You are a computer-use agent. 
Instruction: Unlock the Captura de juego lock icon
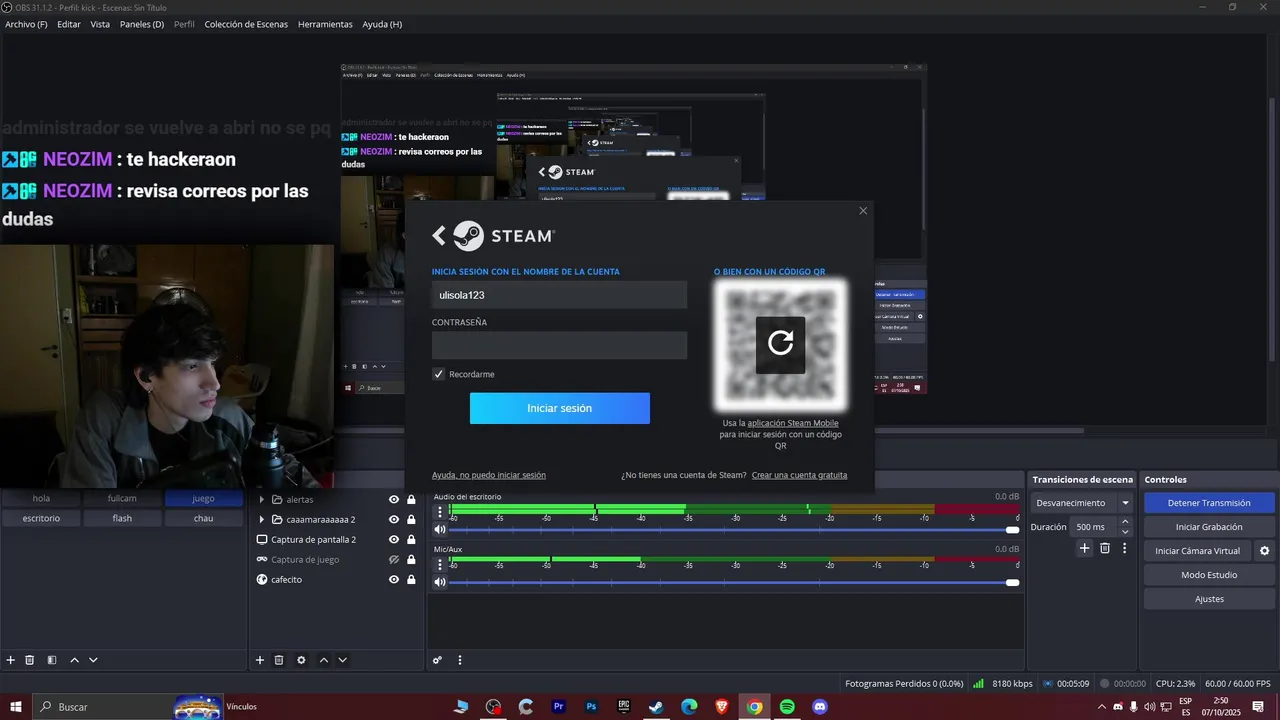[411, 560]
